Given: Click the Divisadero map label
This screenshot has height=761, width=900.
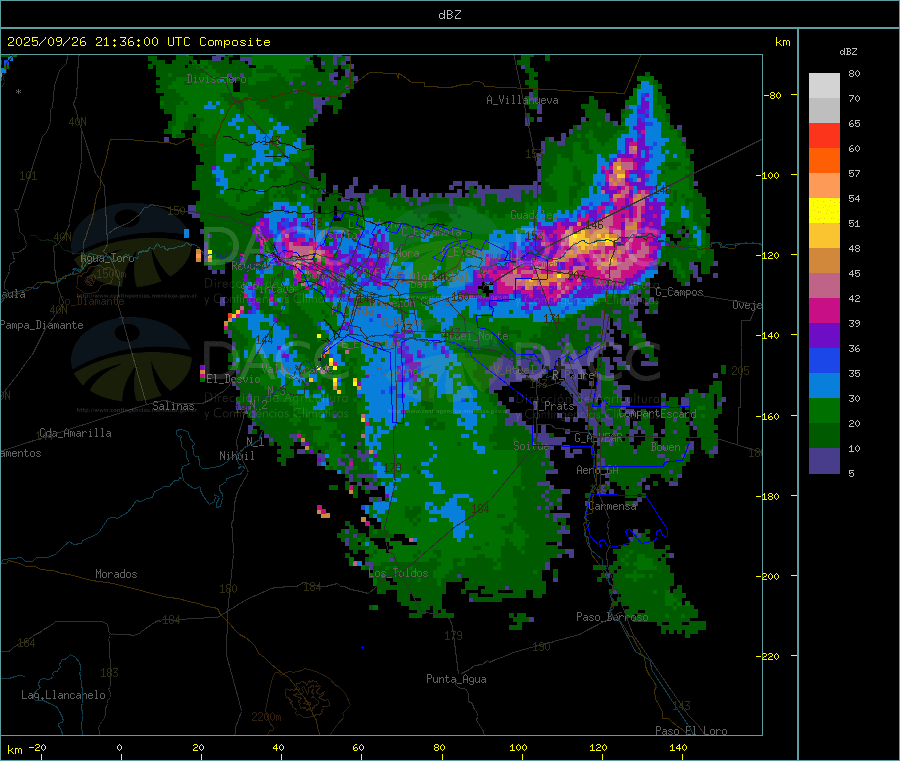Looking at the screenshot, I should (216, 79).
